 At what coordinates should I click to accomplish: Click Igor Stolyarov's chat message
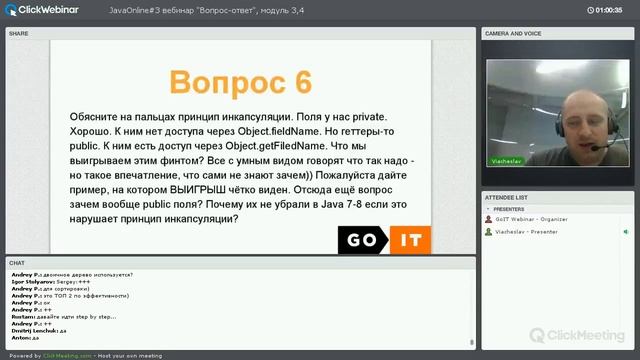click(51, 282)
